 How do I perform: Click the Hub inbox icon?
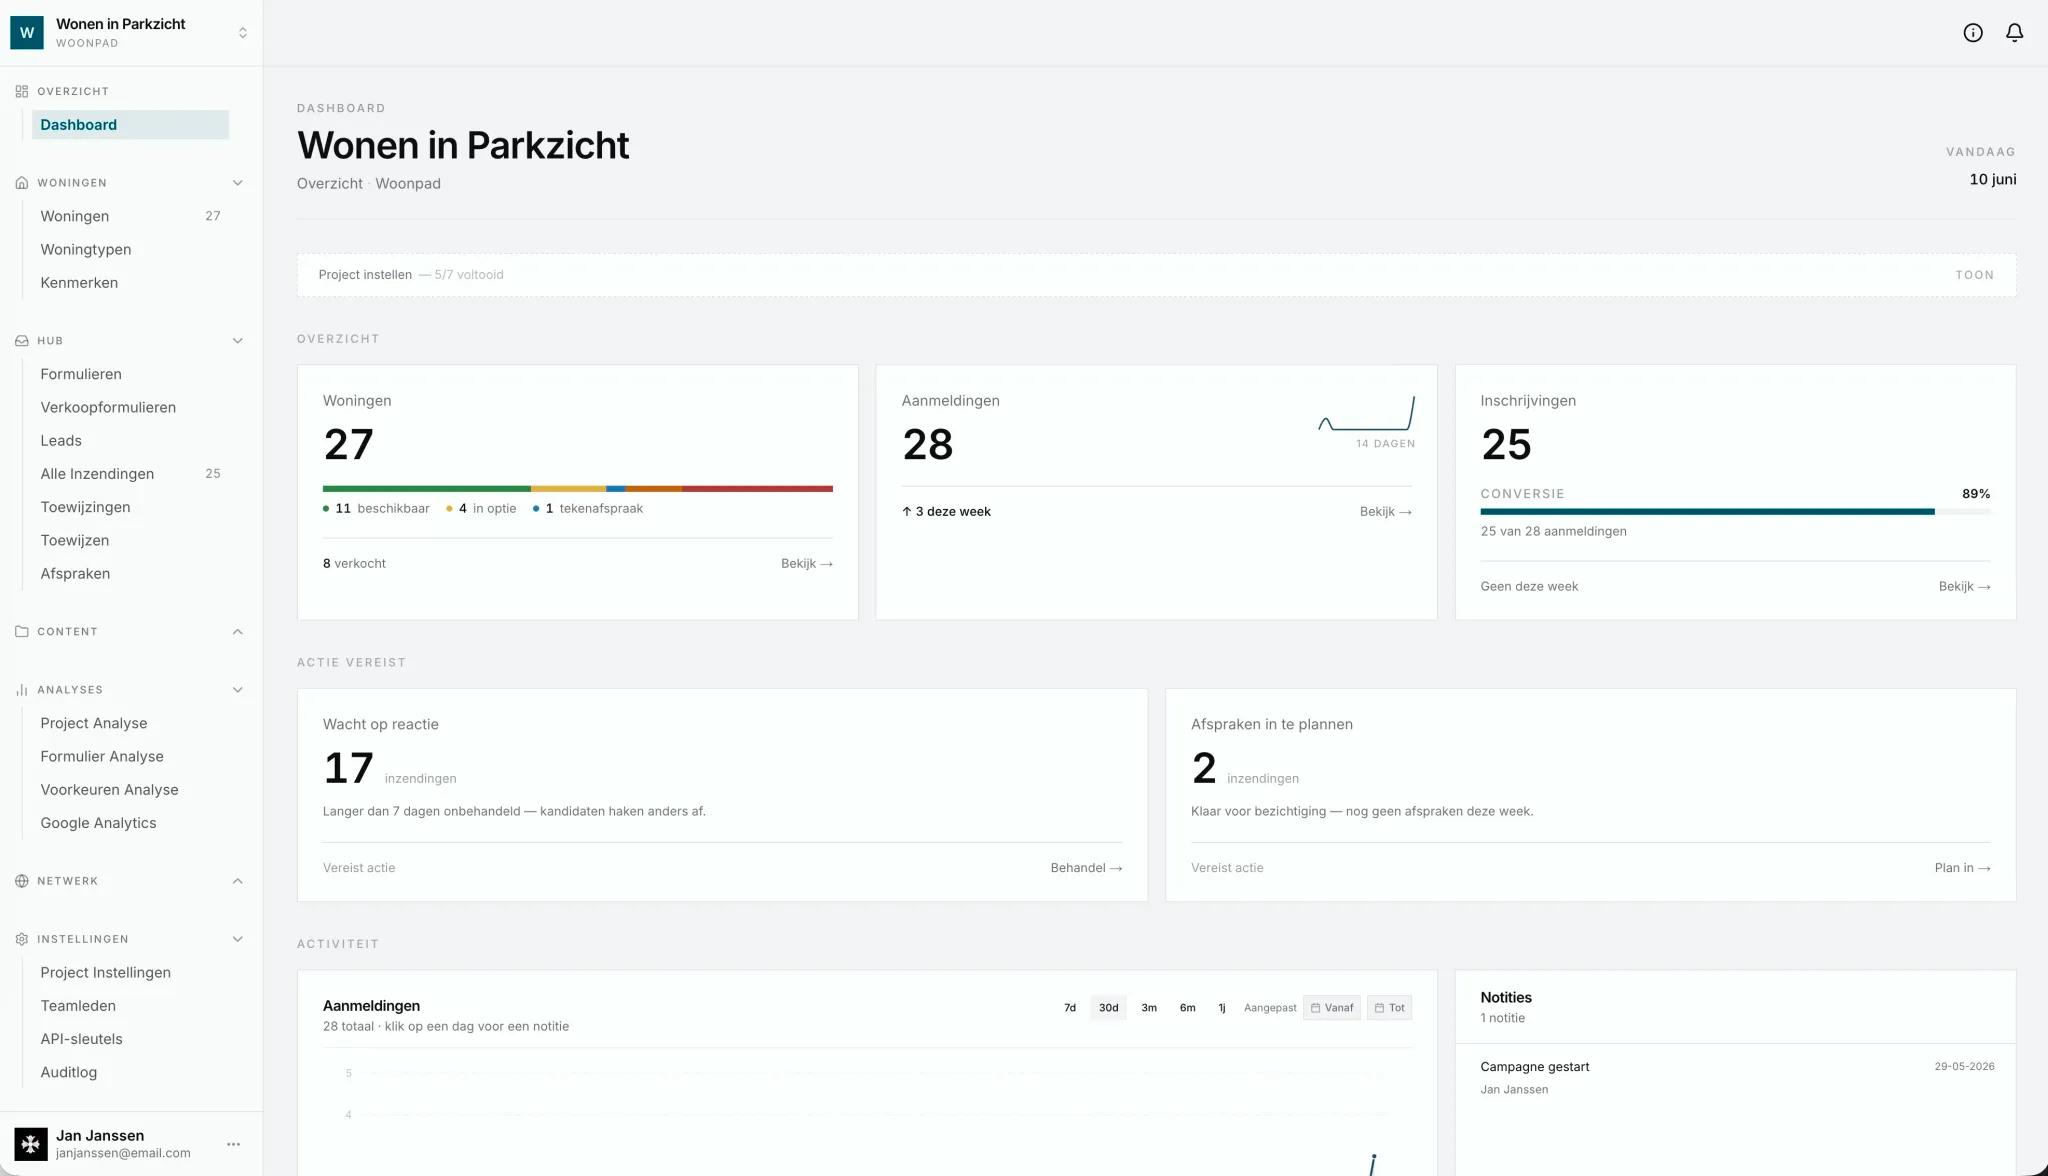pyautogui.click(x=22, y=341)
